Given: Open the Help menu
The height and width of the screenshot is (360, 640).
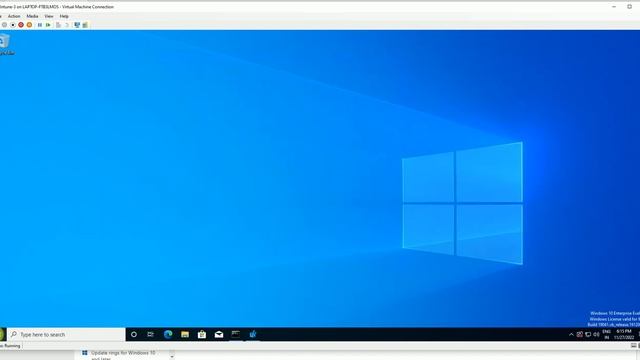Looking at the screenshot, I should (64, 16).
